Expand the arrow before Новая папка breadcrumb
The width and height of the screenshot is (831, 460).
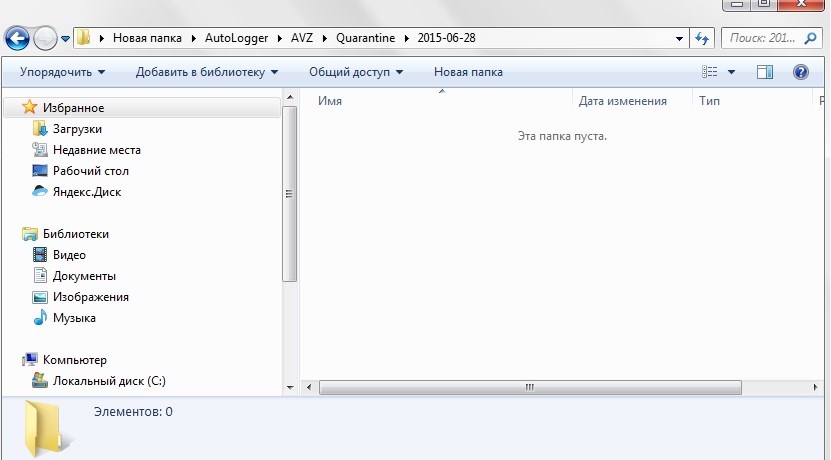(101, 39)
